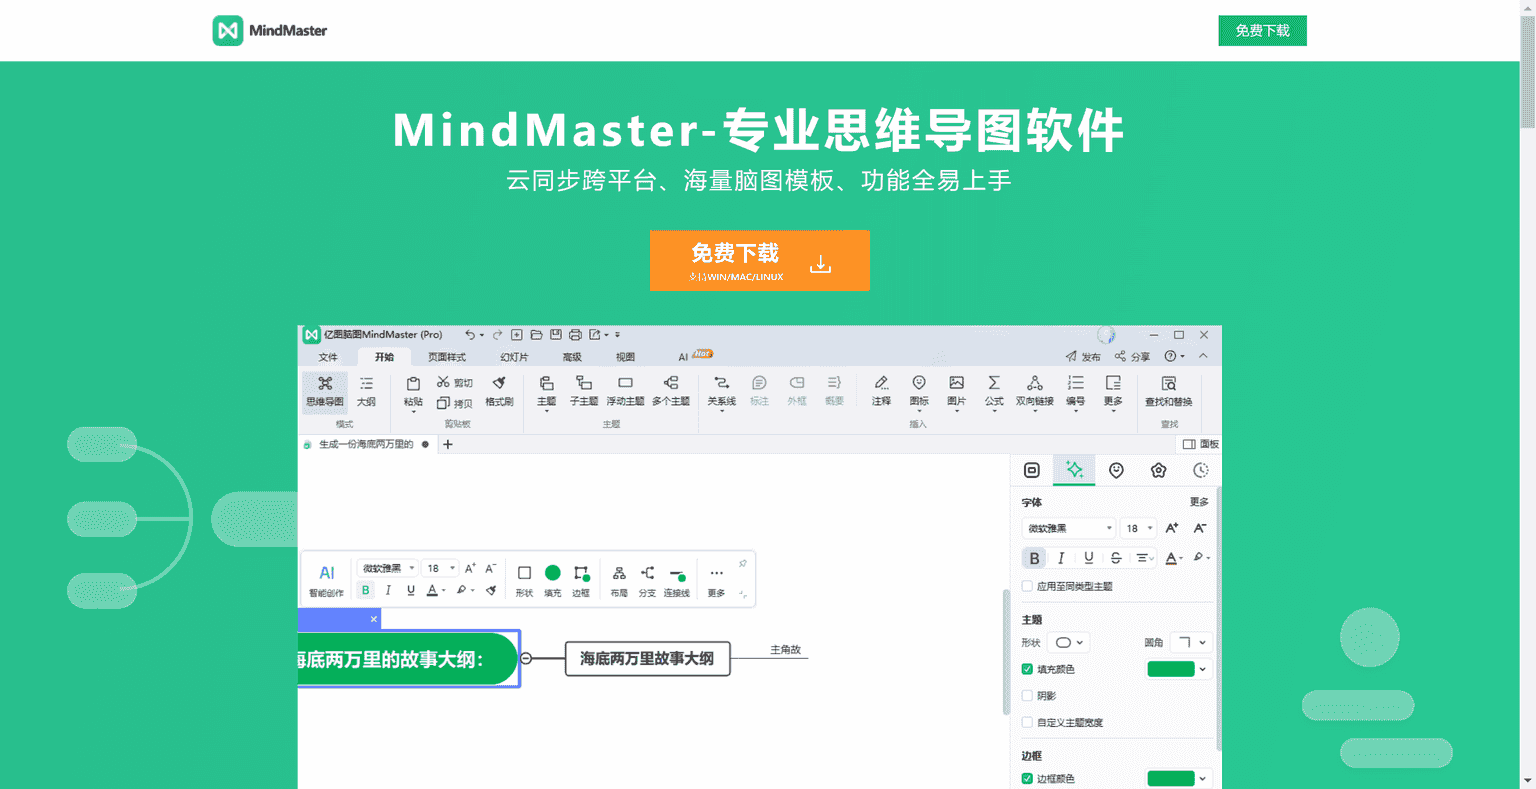Image resolution: width=1536 pixels, height=789 pixels.
Task: Click the 发布 publish button
Action: [1083, 356]
